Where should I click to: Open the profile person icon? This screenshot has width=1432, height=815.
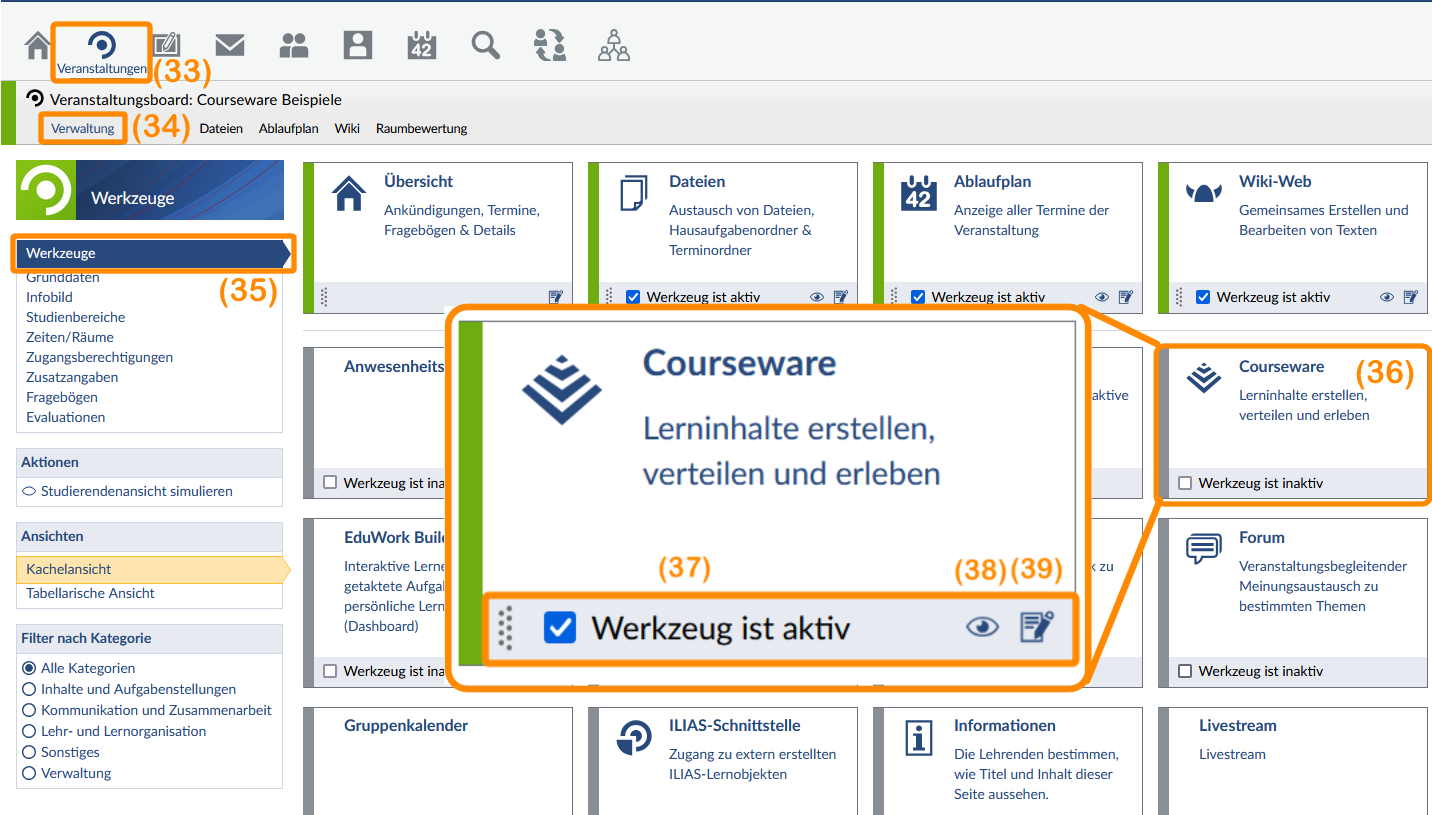[x=358, y=45]
